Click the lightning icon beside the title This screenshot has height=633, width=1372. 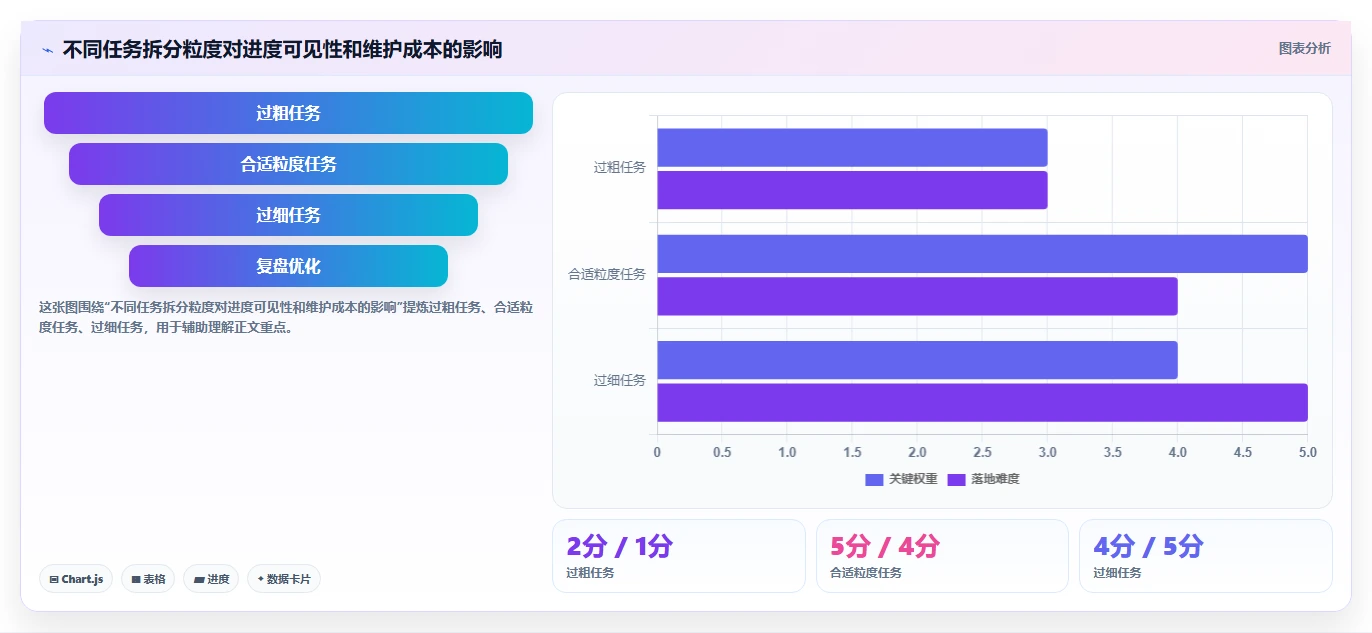(47, 50)
